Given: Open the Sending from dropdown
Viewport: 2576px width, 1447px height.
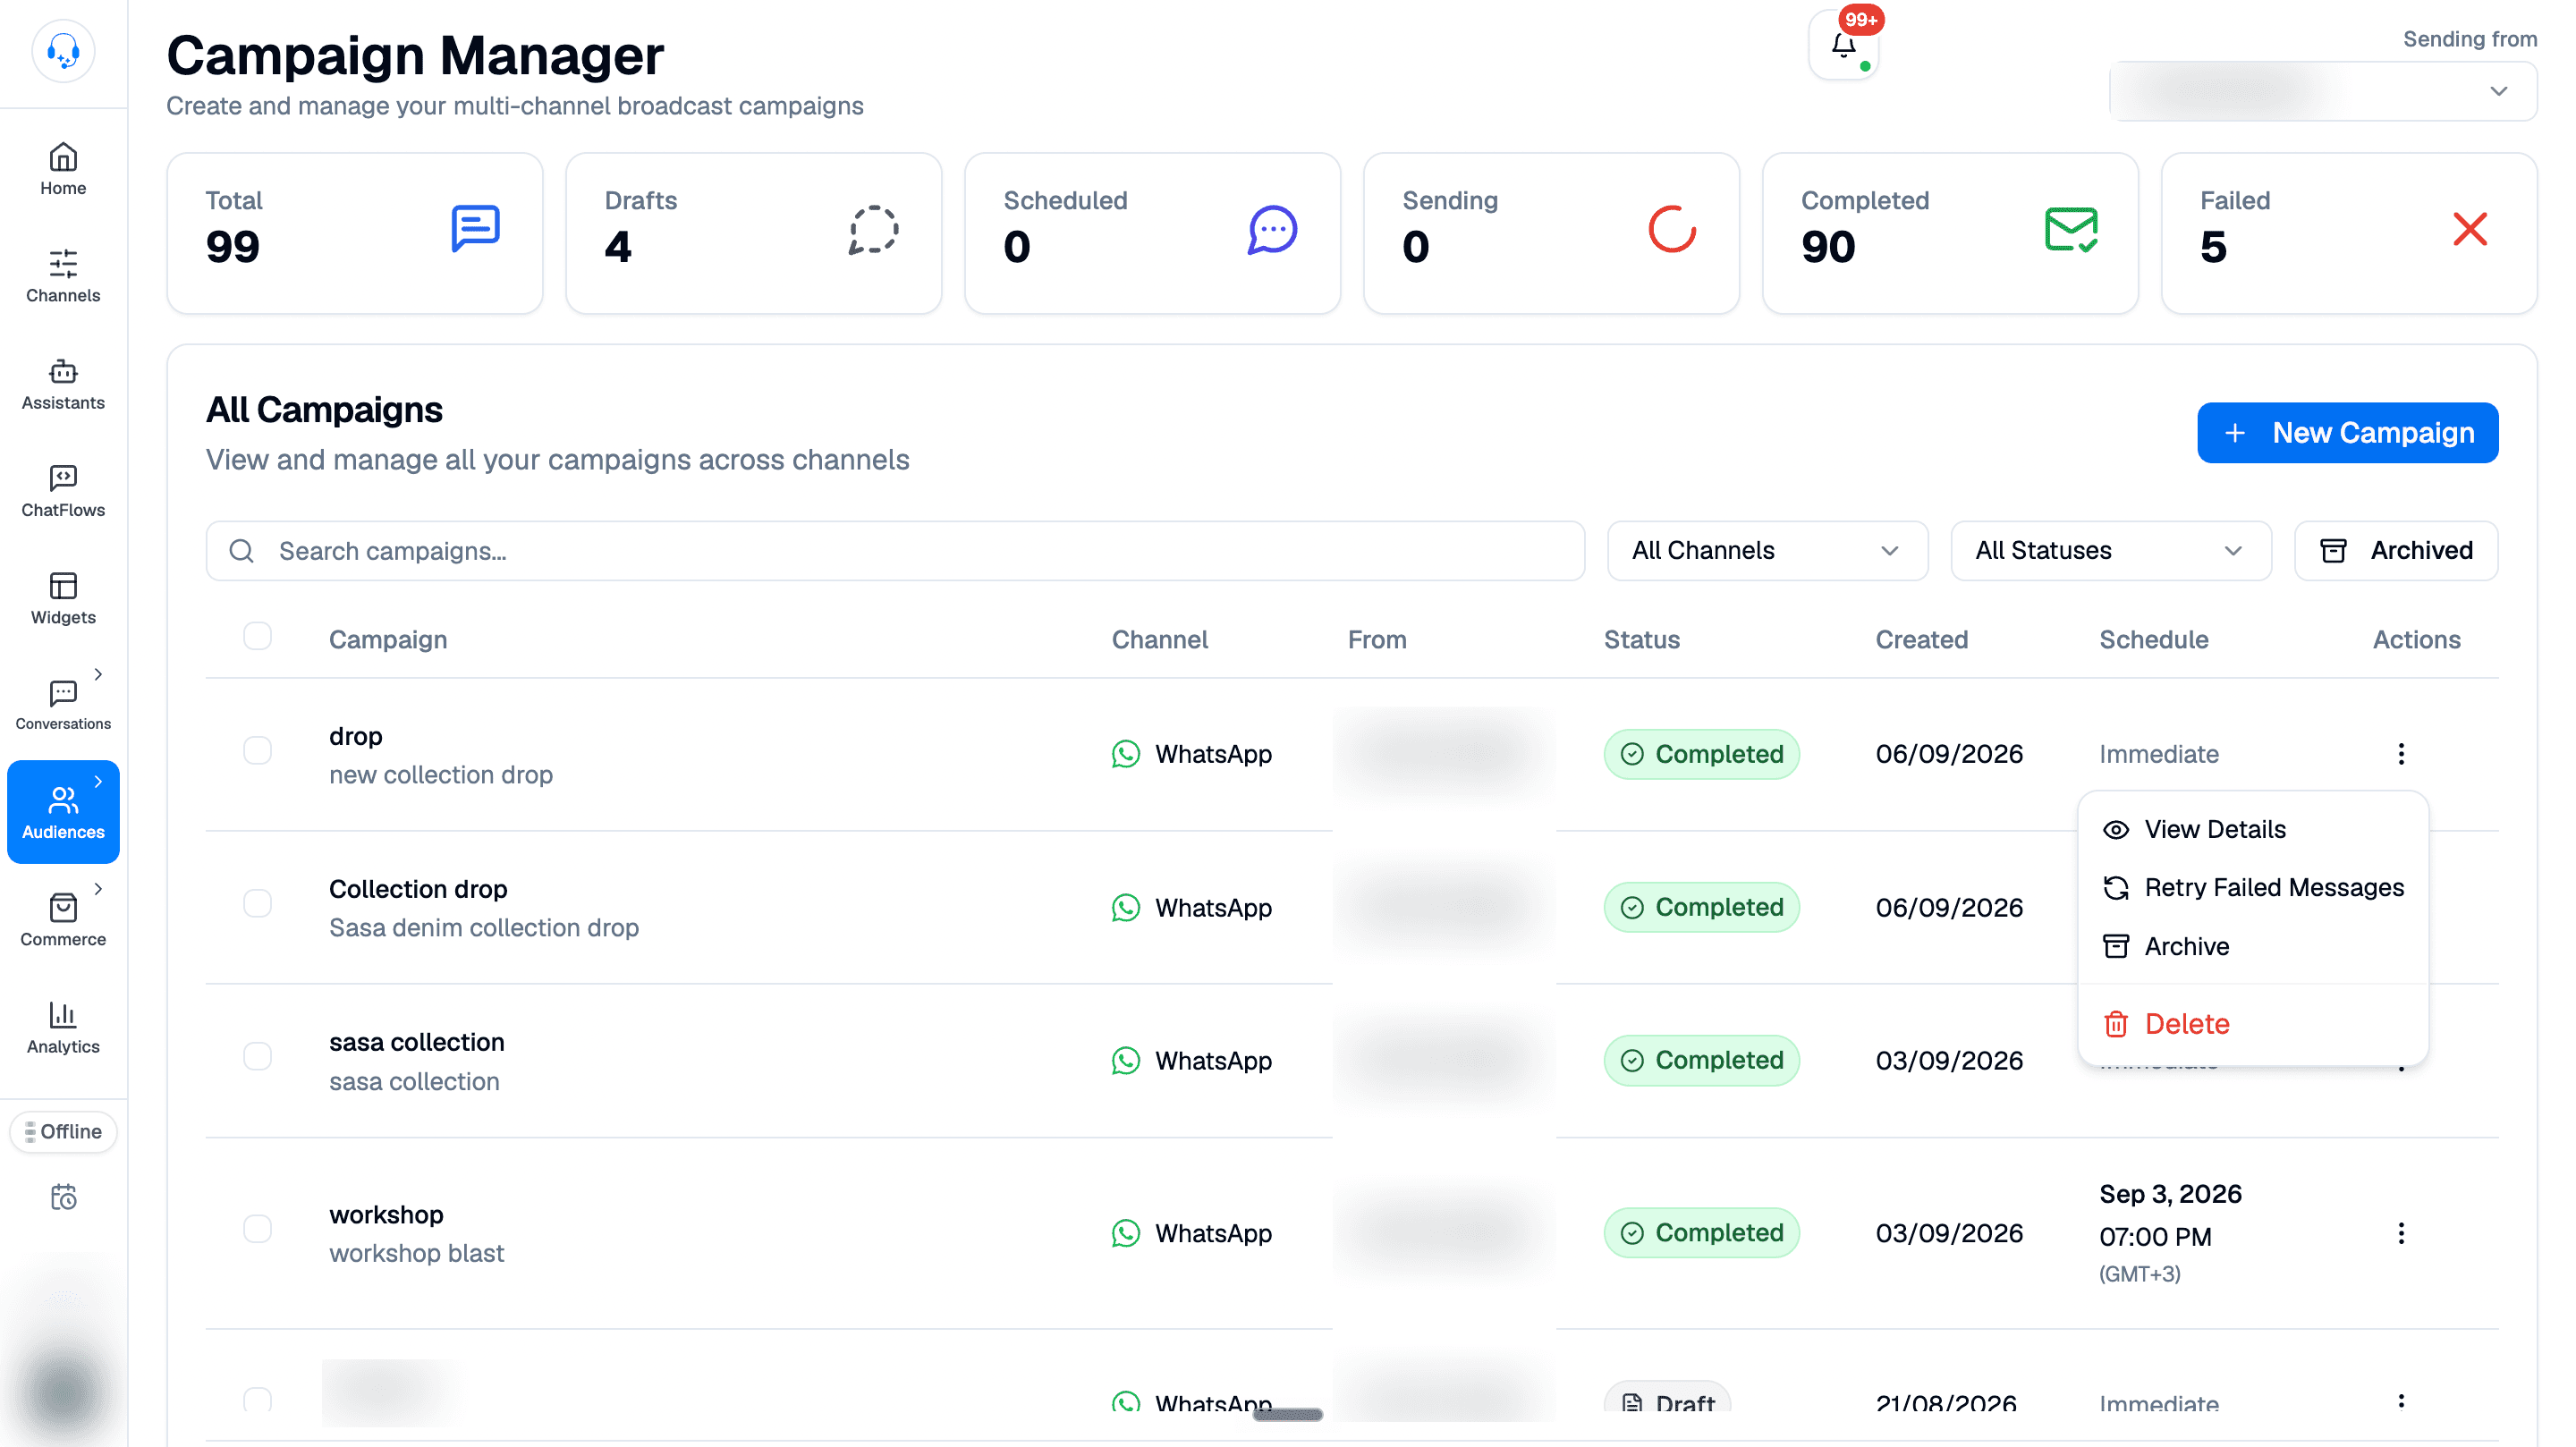Looking at the screenshot, I should 2323,91.
